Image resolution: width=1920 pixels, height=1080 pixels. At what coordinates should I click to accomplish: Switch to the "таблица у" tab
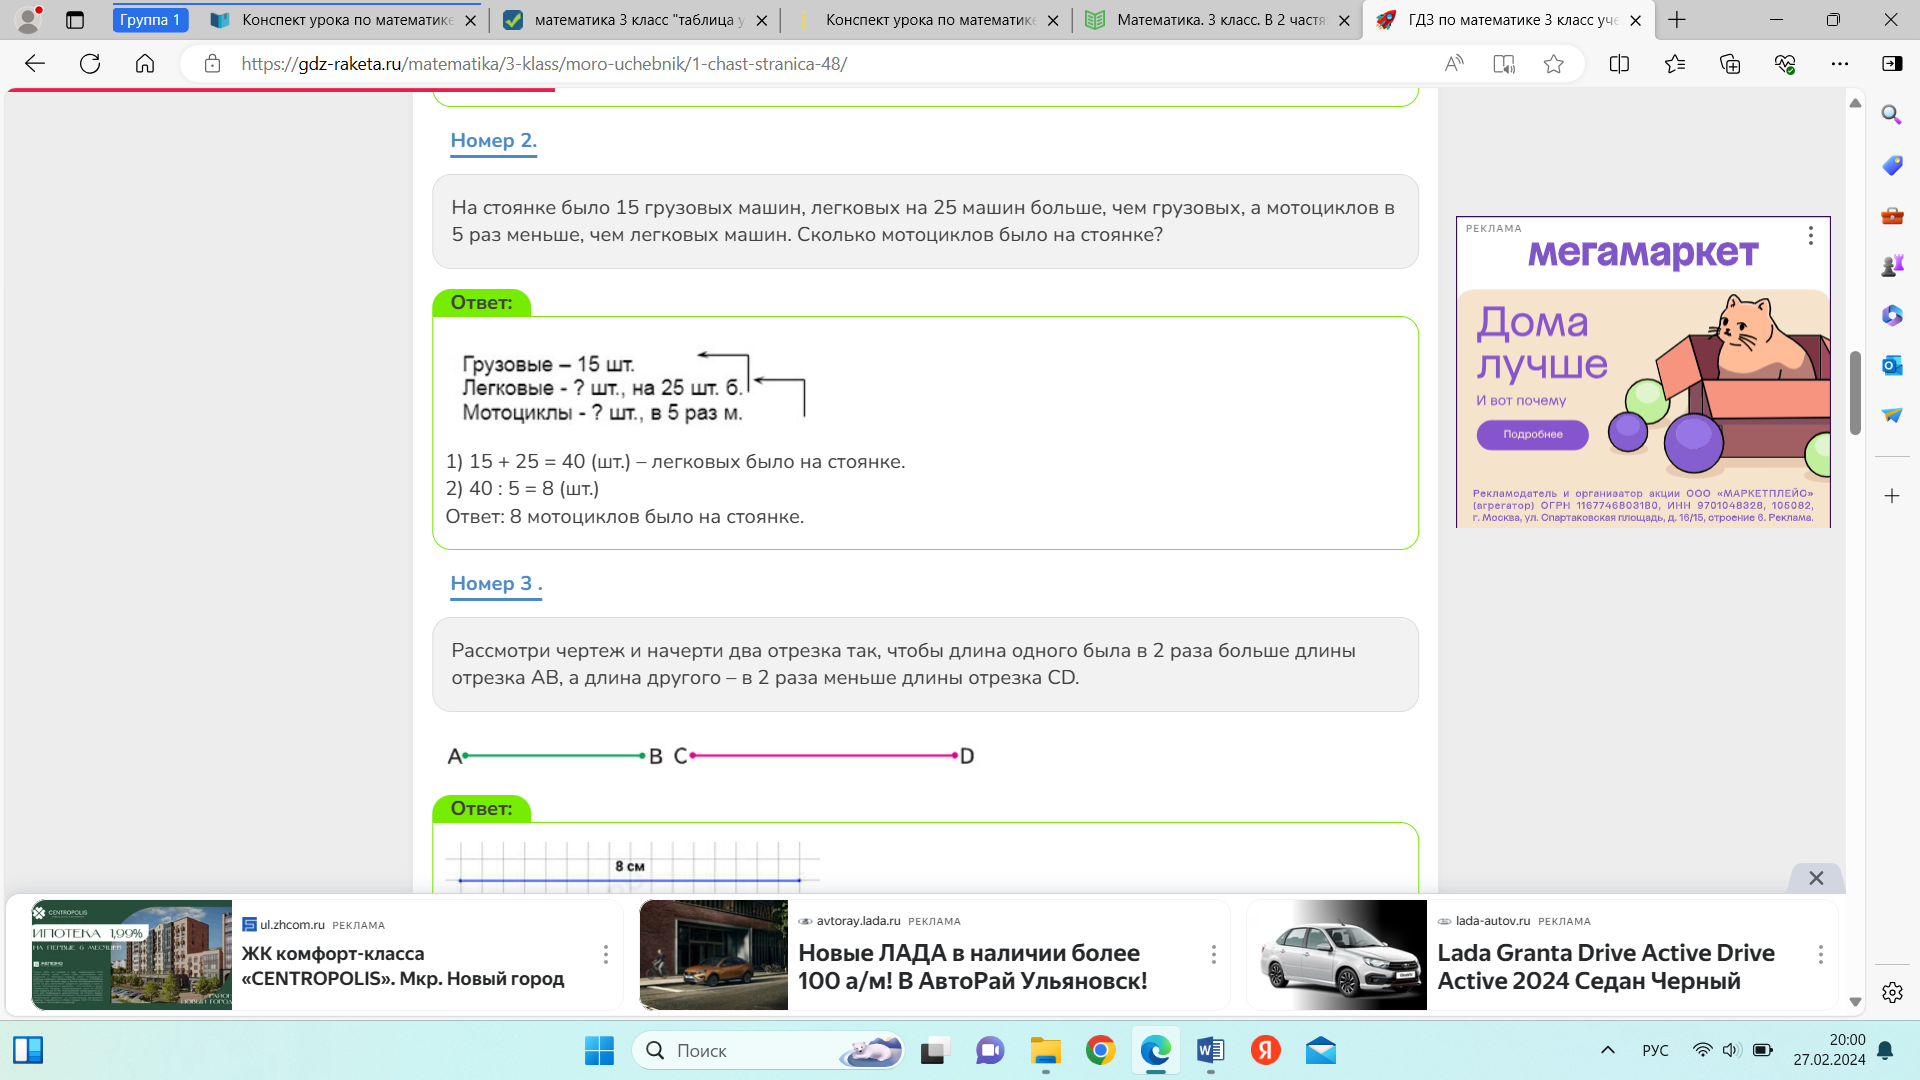[x=638, y=20]
